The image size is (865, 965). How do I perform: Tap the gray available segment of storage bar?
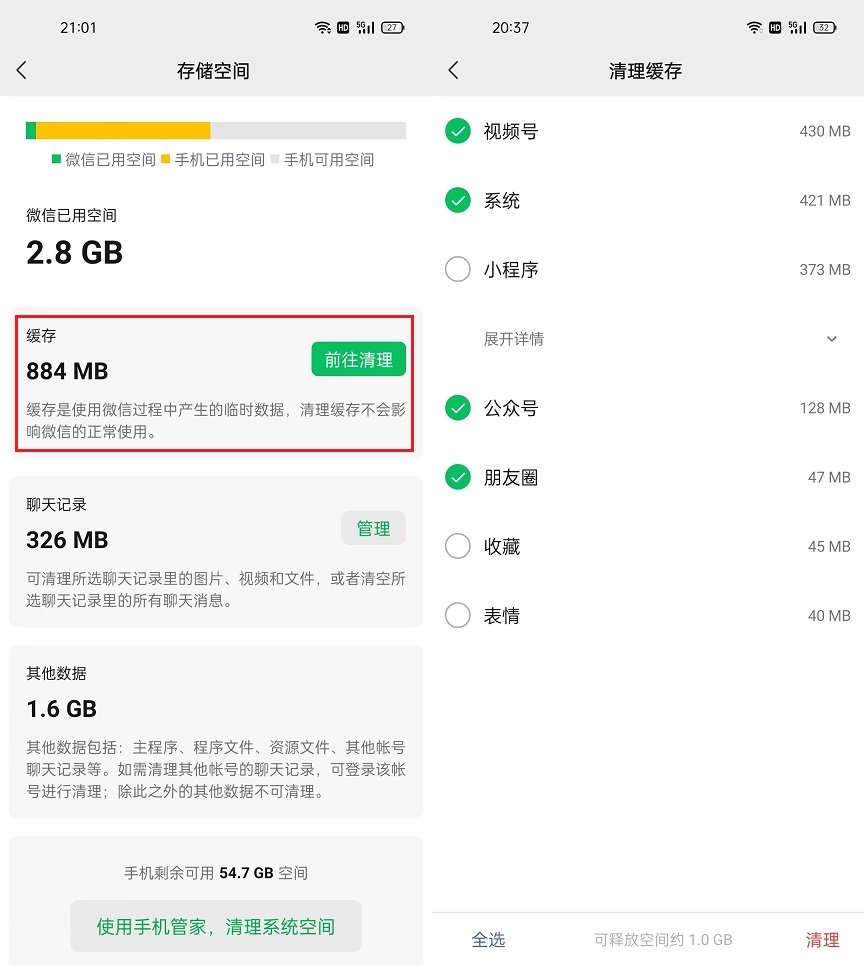(x=308, y=130)
